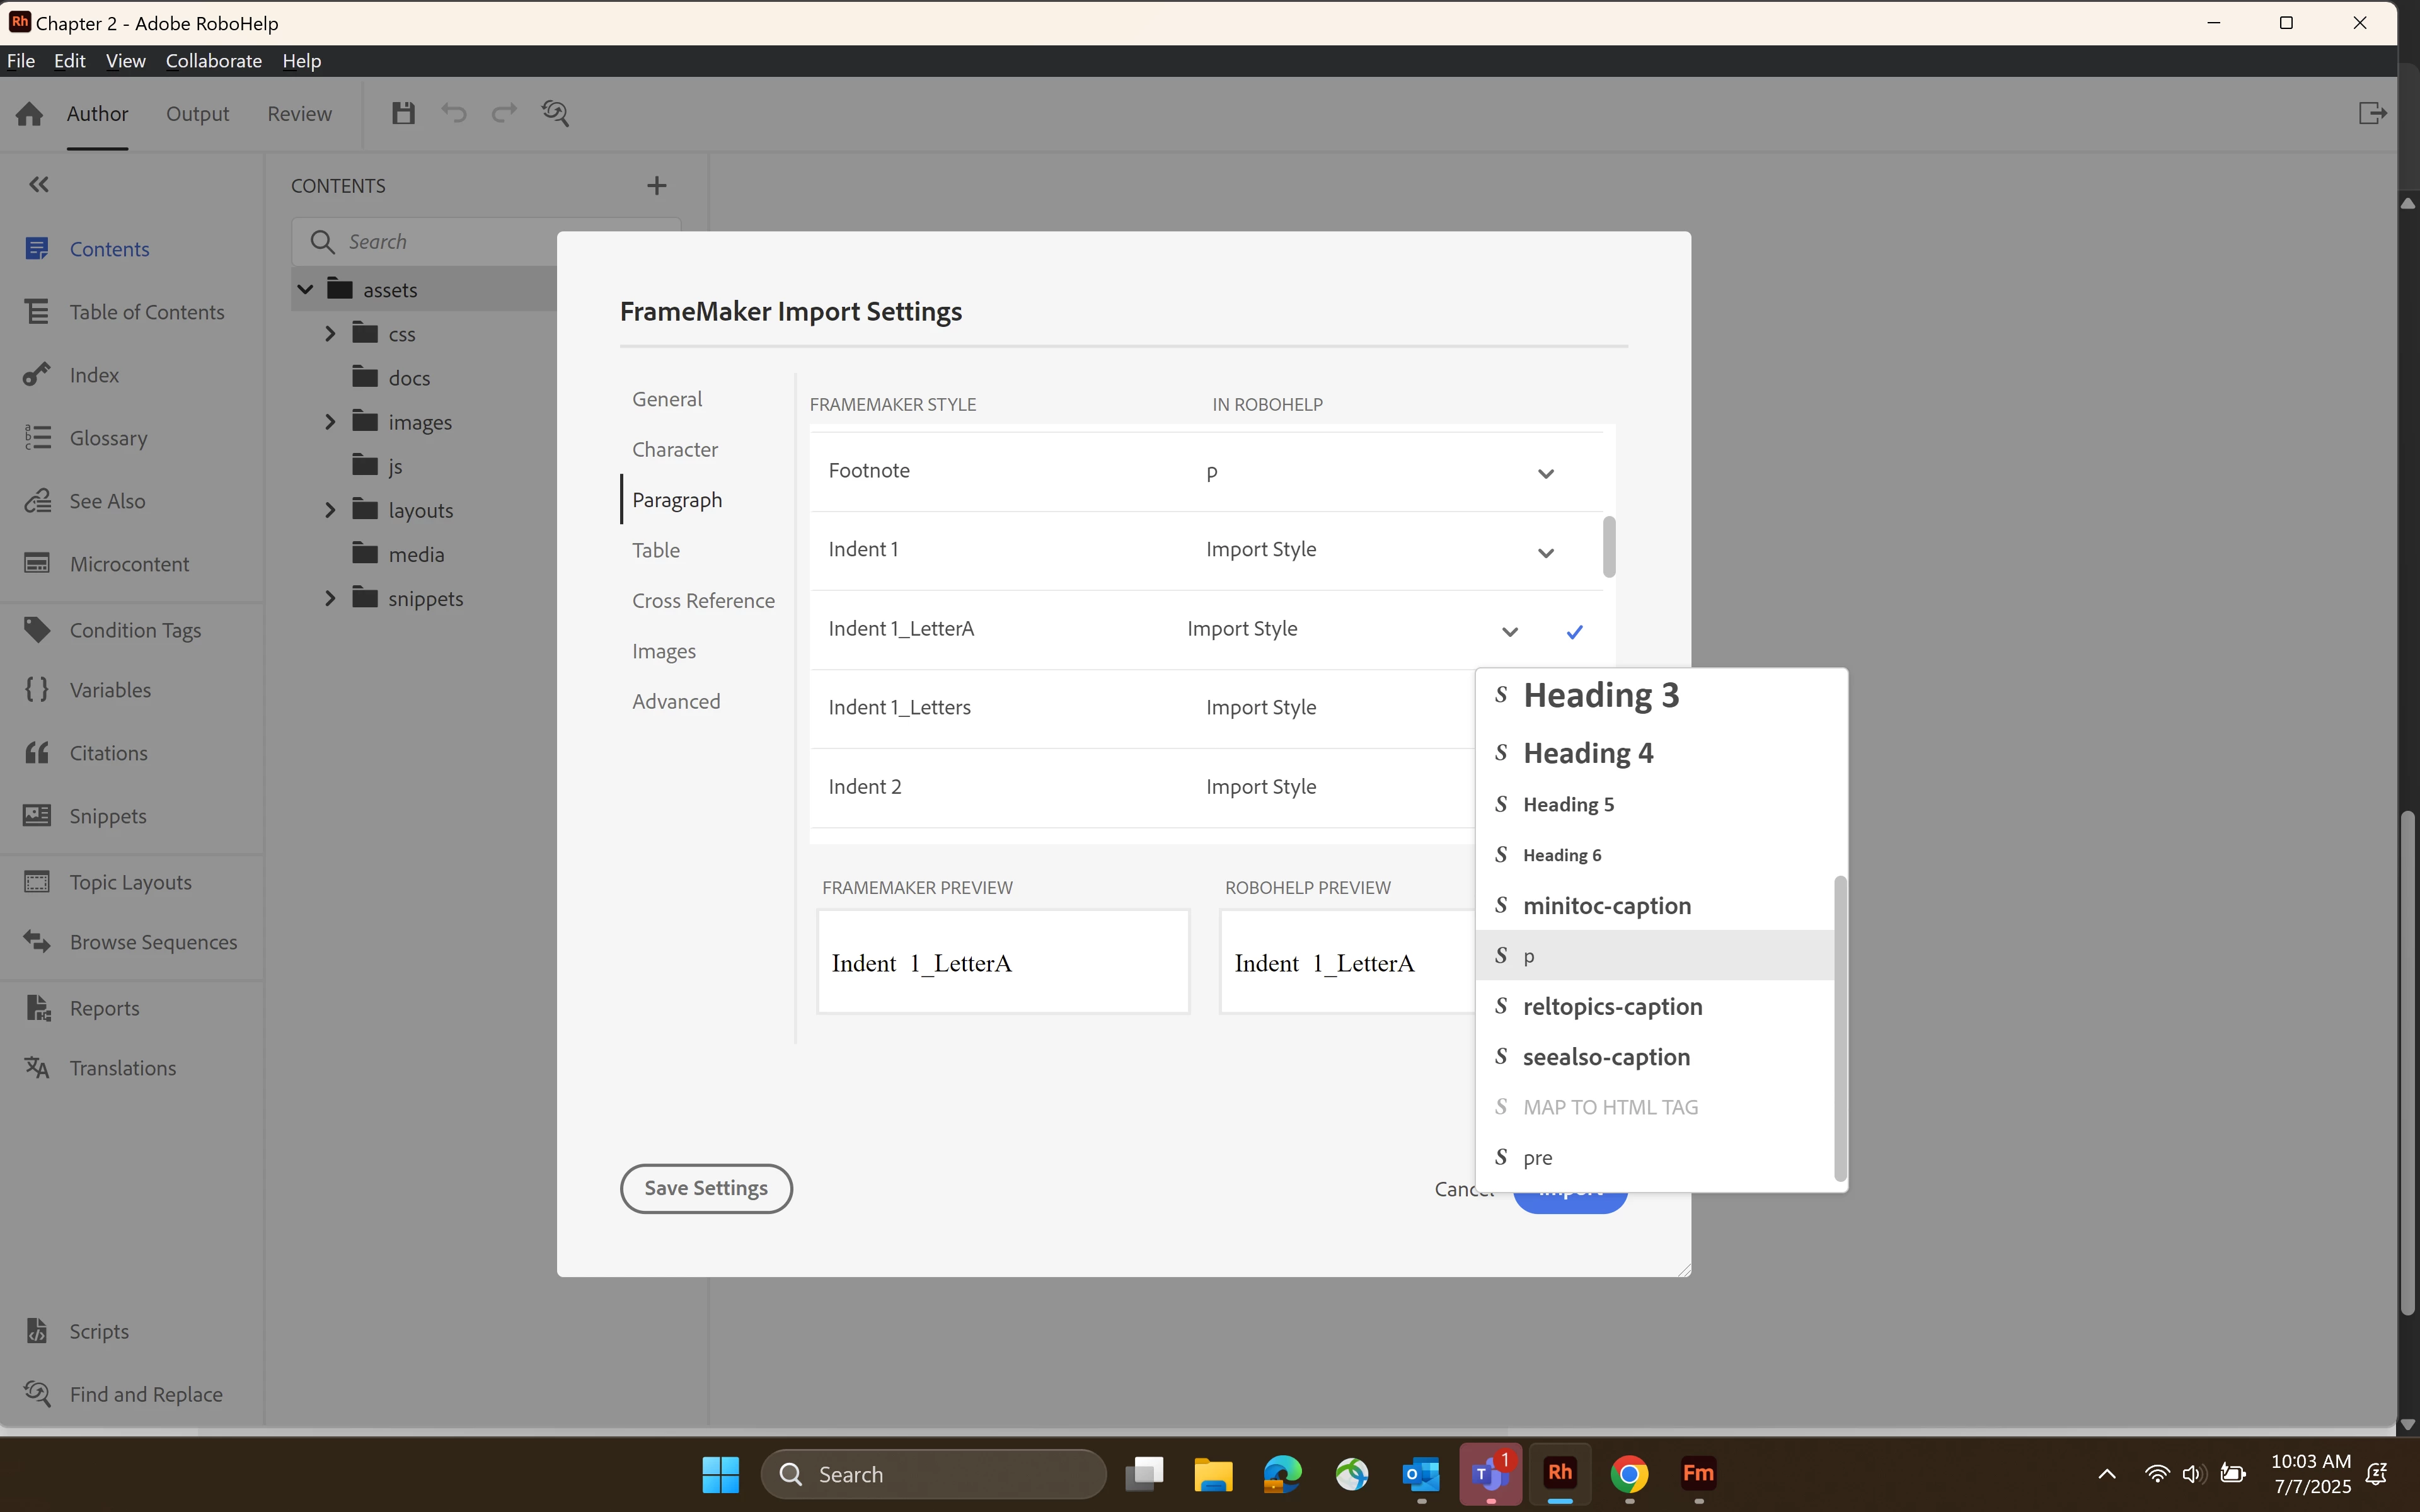Click FrameMaker icon in the taskbar

(x=1698, y=1474)
